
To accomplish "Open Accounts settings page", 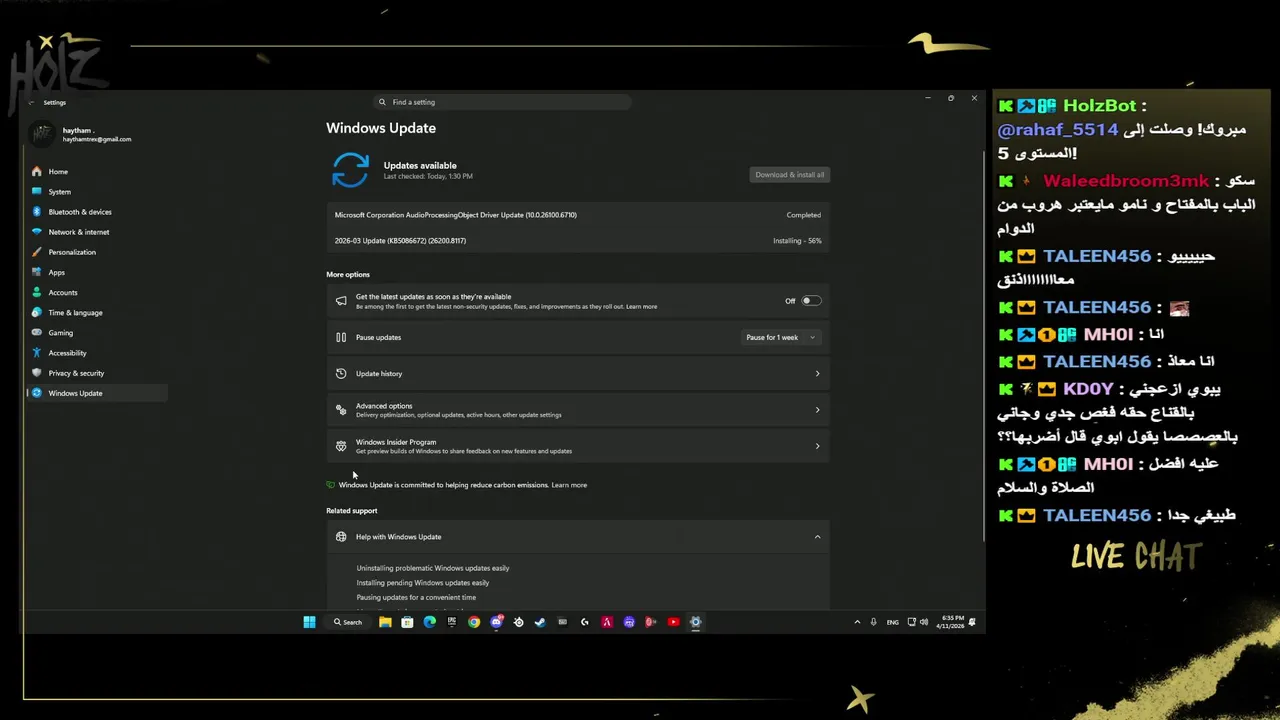I will click(97, 292).
